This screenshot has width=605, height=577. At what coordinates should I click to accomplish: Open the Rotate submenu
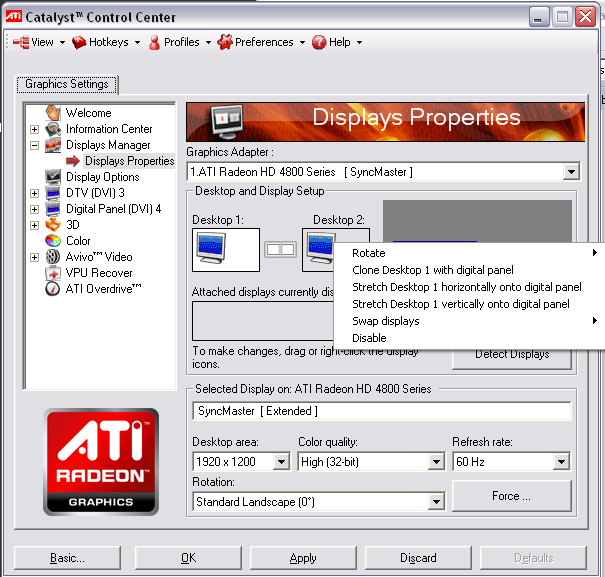(469, 253)
